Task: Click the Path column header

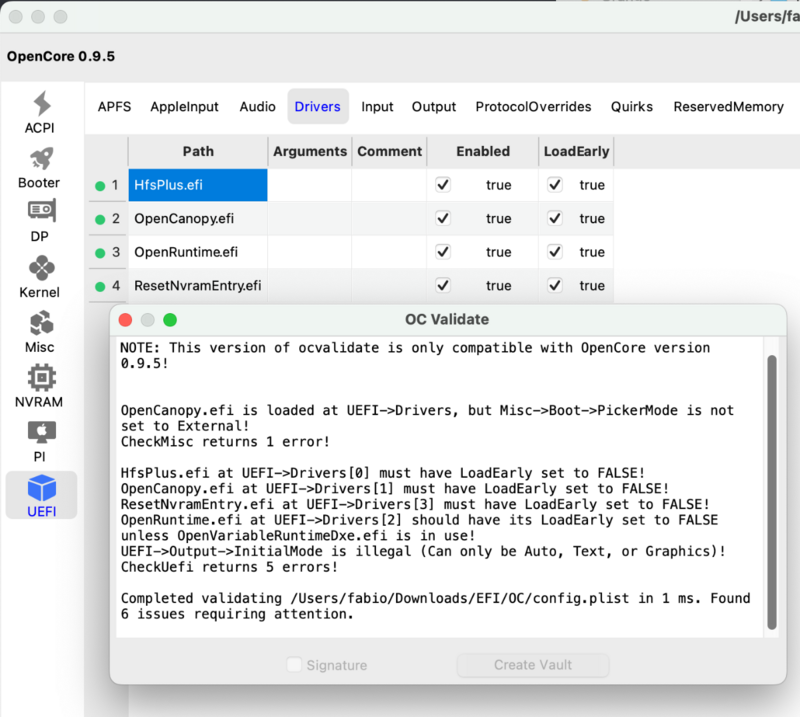Action: (198, 151)
